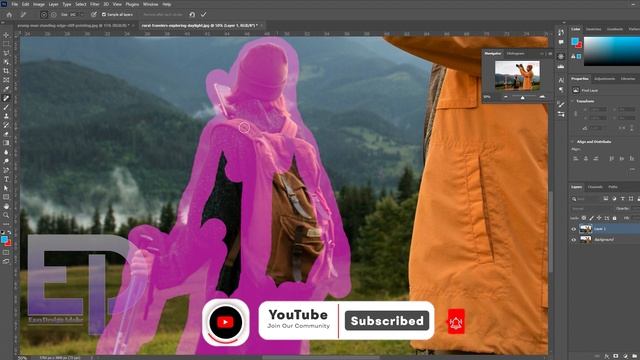Select the Path Selection tool
Screen dimensions: 640x360
(x=6, y=188)
